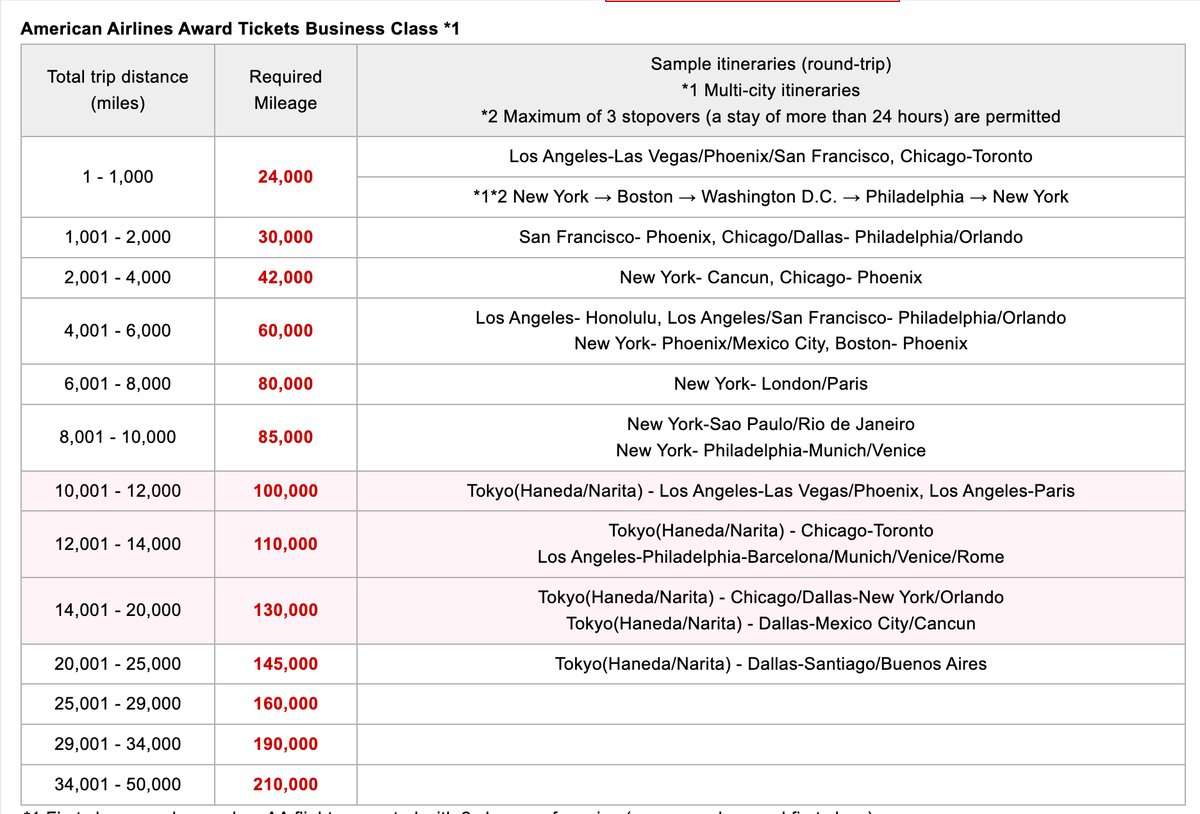
Task: Select the Total trip distance column header
Action: click(x=117, y=90)
